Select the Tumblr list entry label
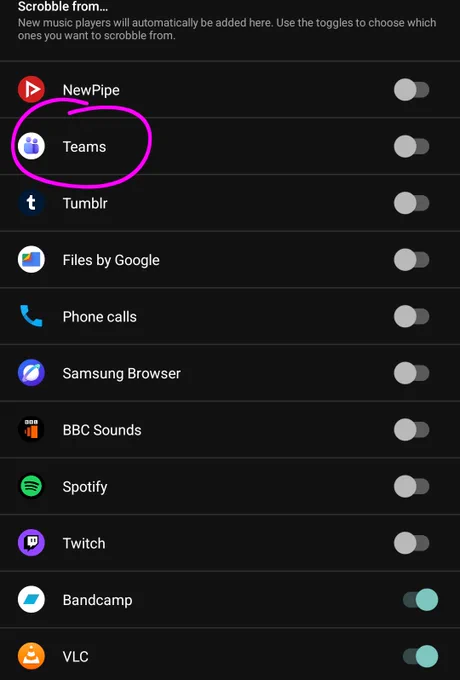460x680 pixels. click(x=85, y=203)
